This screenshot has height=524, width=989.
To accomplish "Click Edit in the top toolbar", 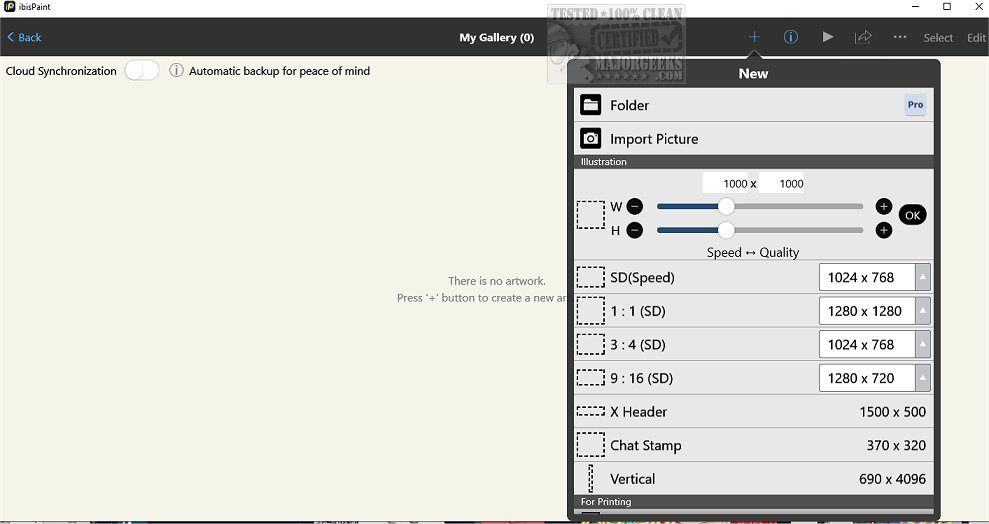I will [x=976, y=38].
